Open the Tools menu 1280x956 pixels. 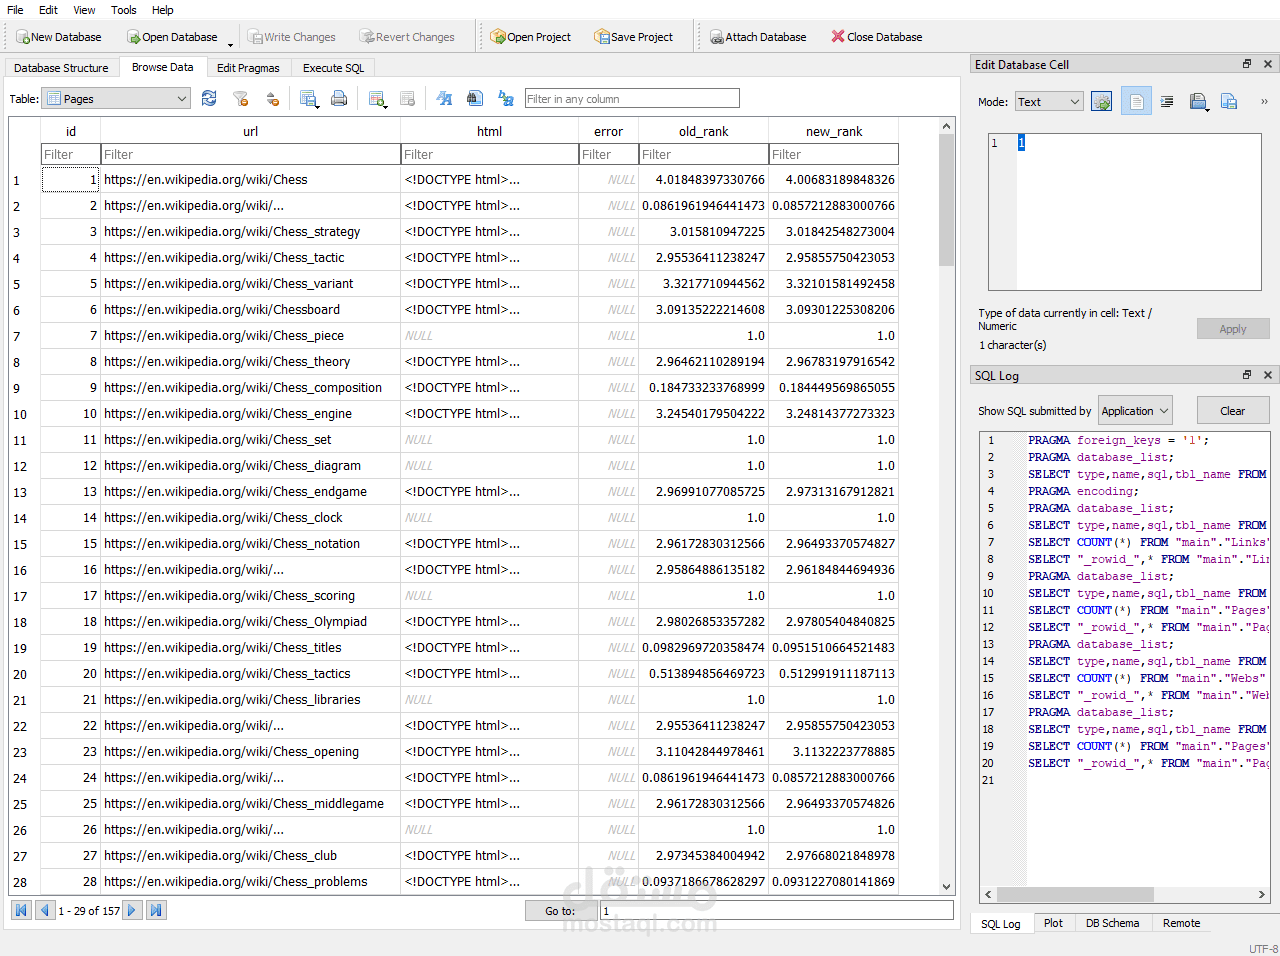(124, 10)
